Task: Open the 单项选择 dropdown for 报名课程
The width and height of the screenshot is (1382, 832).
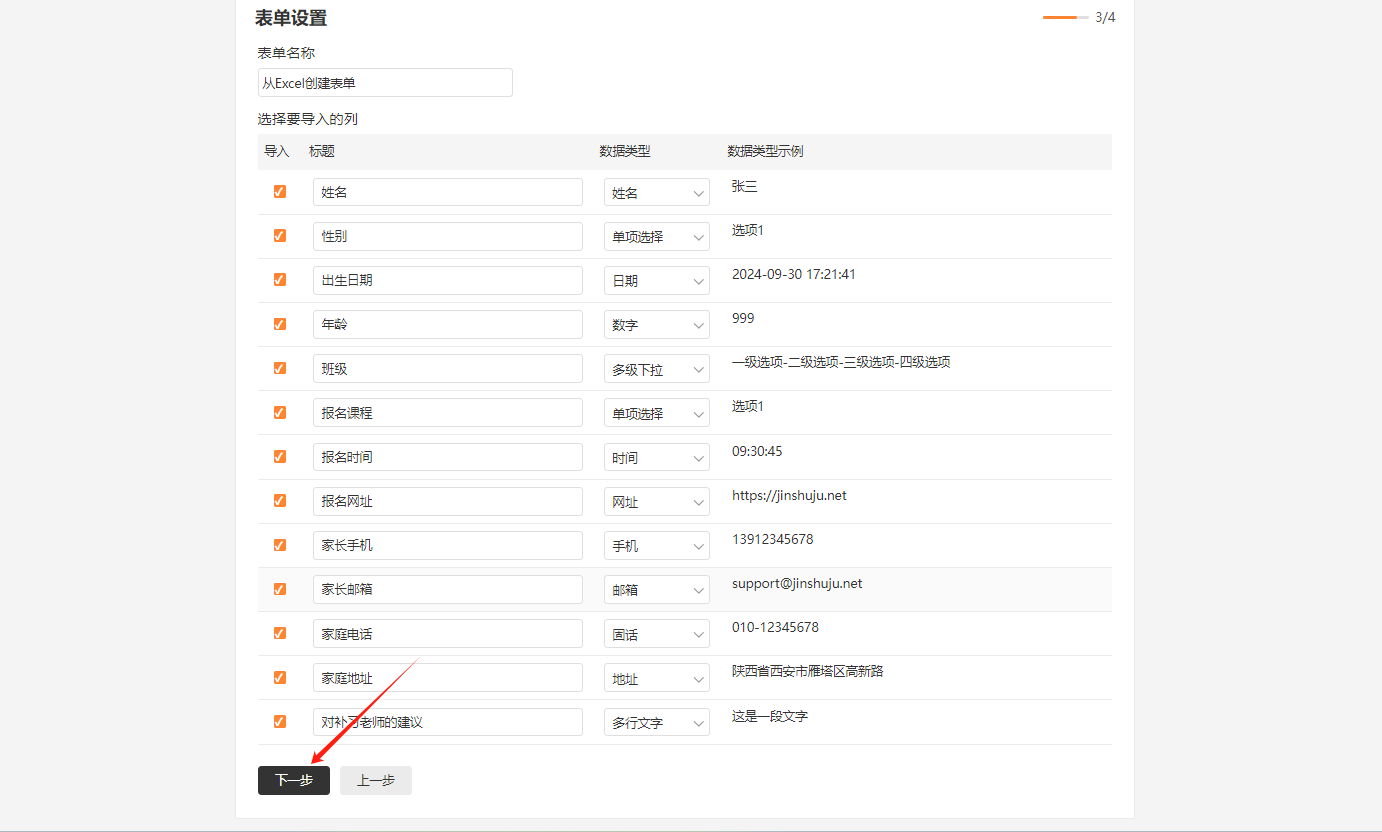Action: pyautogui.click(x=657, y=413)
